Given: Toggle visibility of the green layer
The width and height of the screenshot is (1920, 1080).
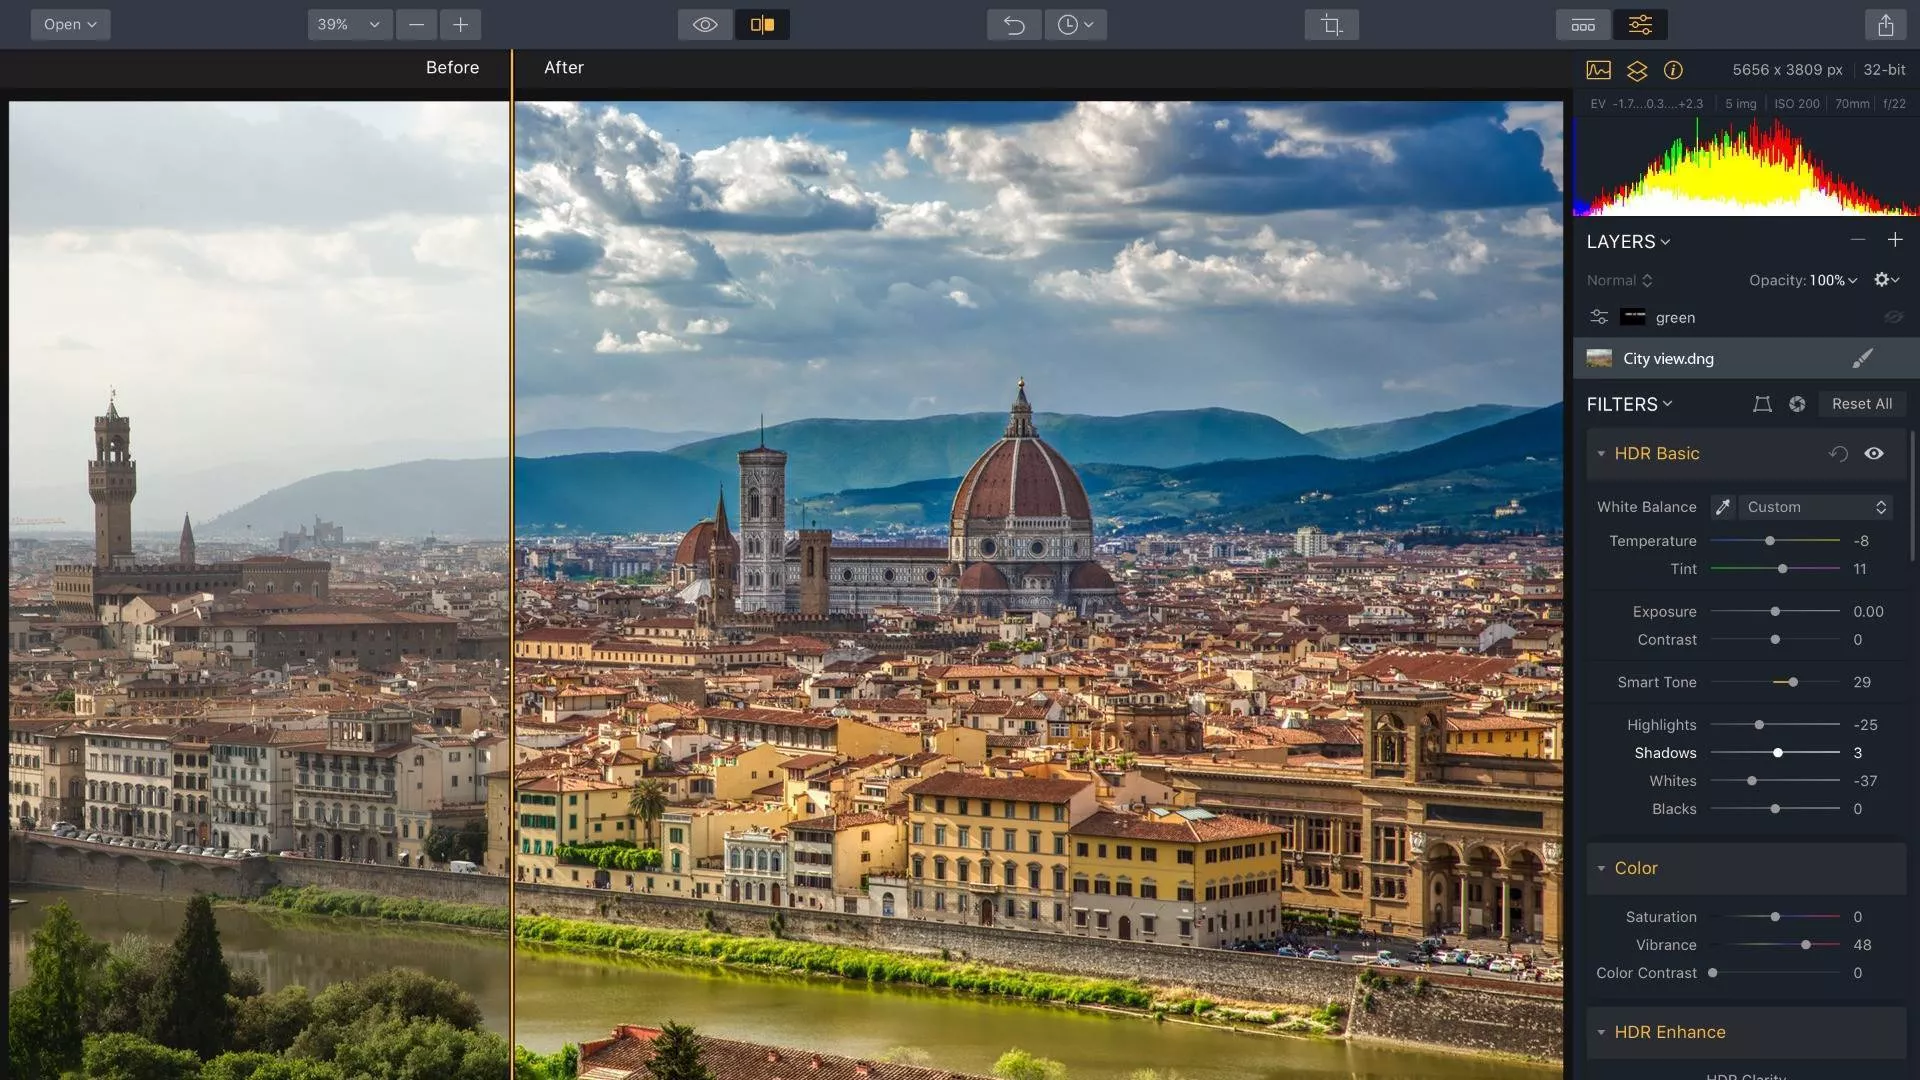Looking at the screenshot, I should [x=1893, y=317].
